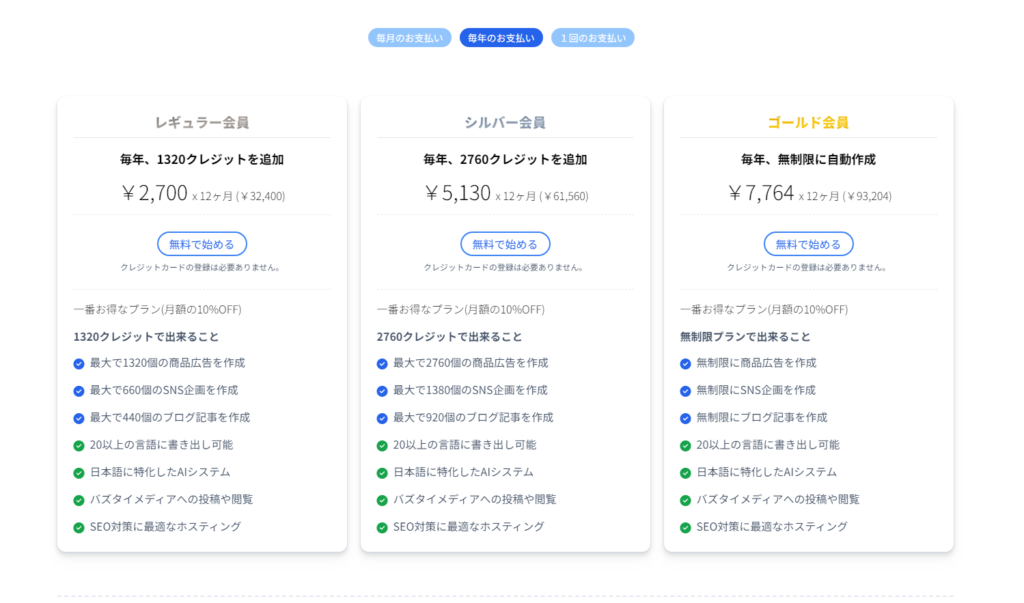The height and width of the screenshot is (603, 1024).
Task: Click check icon beside 最大で920個のブログ記事を作成
Action: pos(382,418)
